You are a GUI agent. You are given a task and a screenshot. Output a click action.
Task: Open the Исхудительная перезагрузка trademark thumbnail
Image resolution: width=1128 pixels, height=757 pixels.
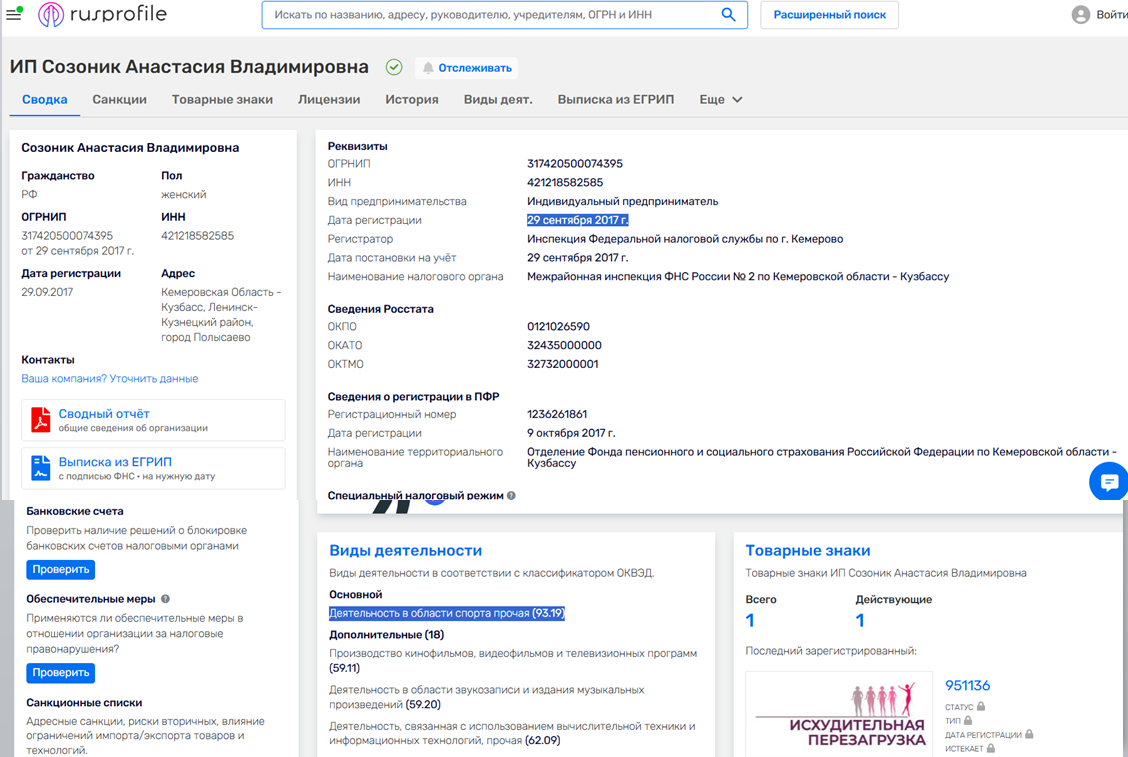coord(838,714)
